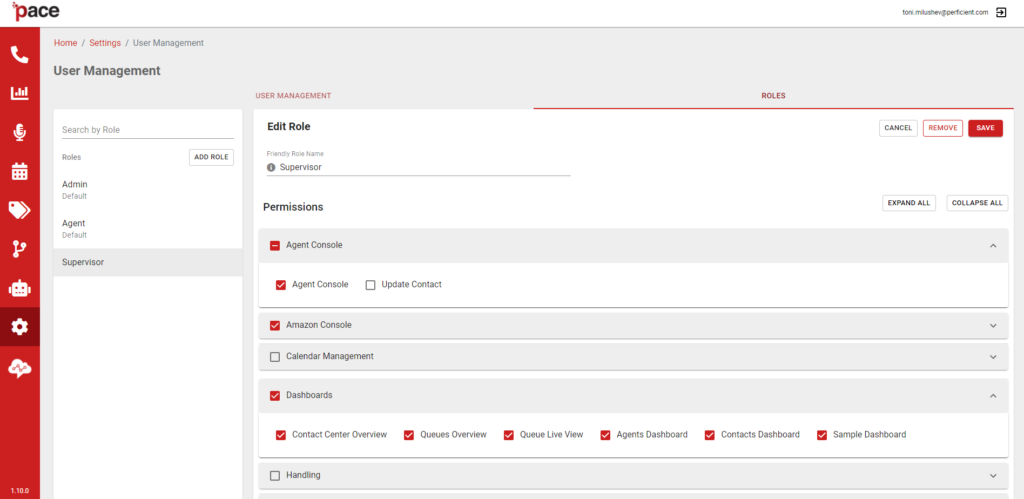
Task: Uncheck Agents Dashboard checkbox
Action: pos(605,435)
